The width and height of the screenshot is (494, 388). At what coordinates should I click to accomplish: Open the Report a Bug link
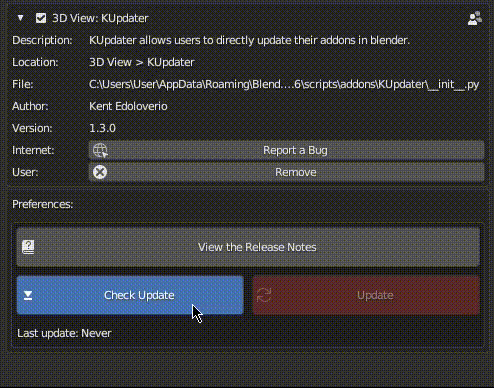(x=287, y=150)
